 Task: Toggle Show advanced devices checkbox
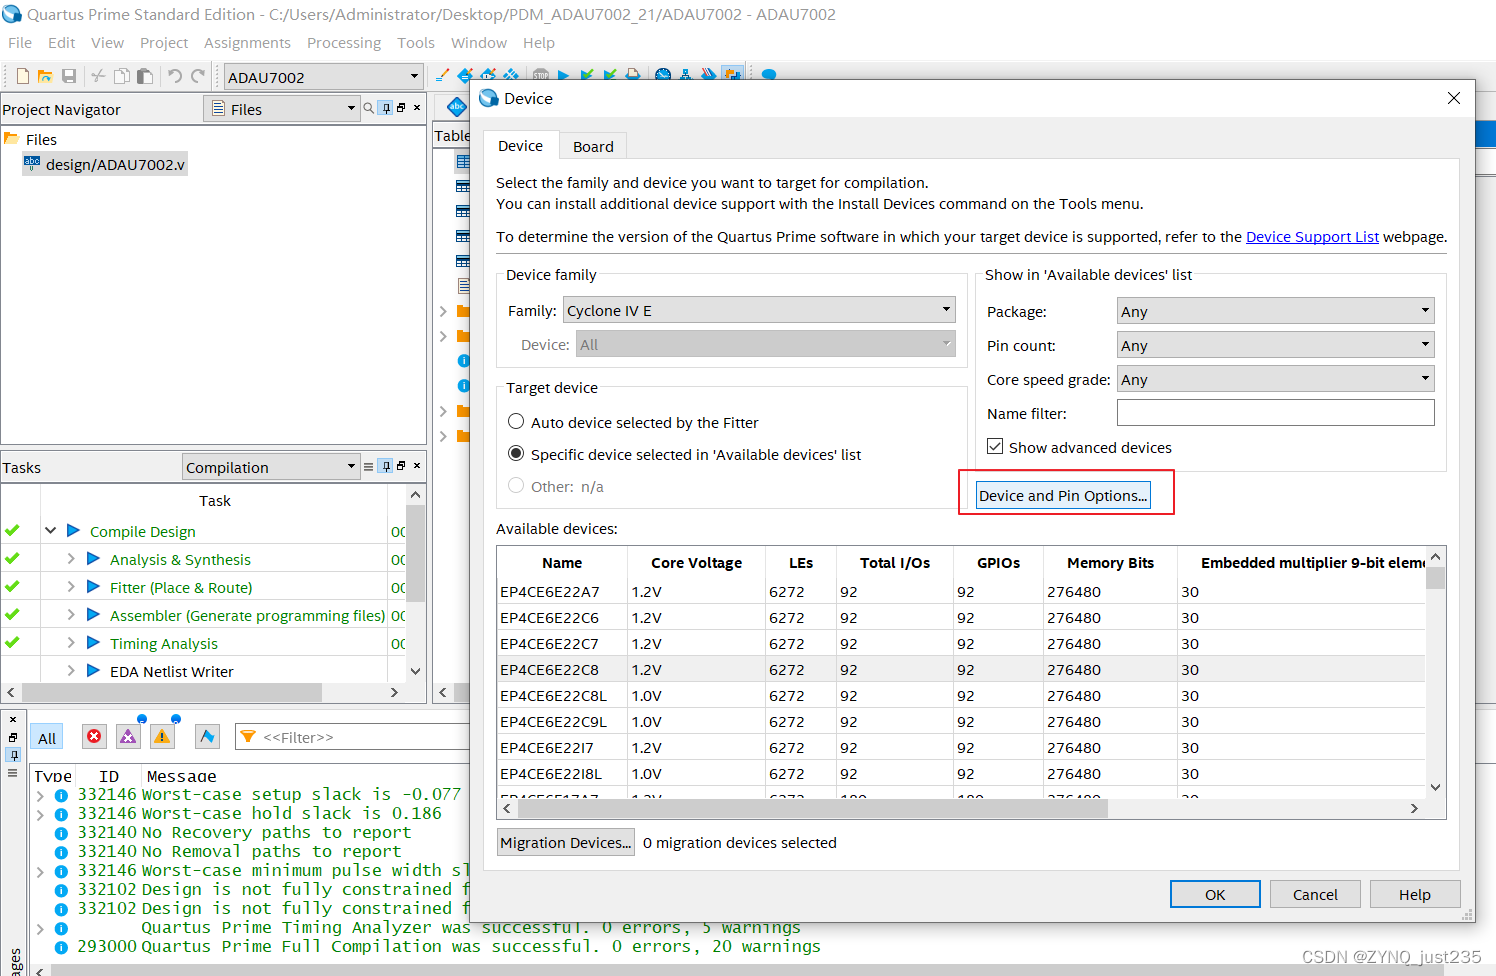click(995, 446)
